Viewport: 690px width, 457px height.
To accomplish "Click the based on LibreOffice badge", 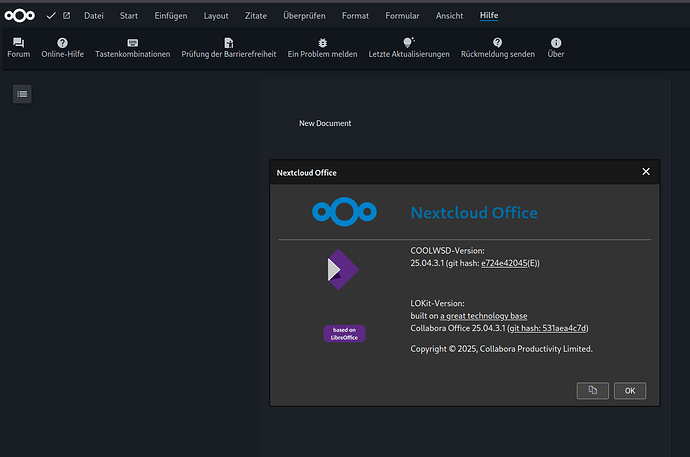I will coord(345,333).
